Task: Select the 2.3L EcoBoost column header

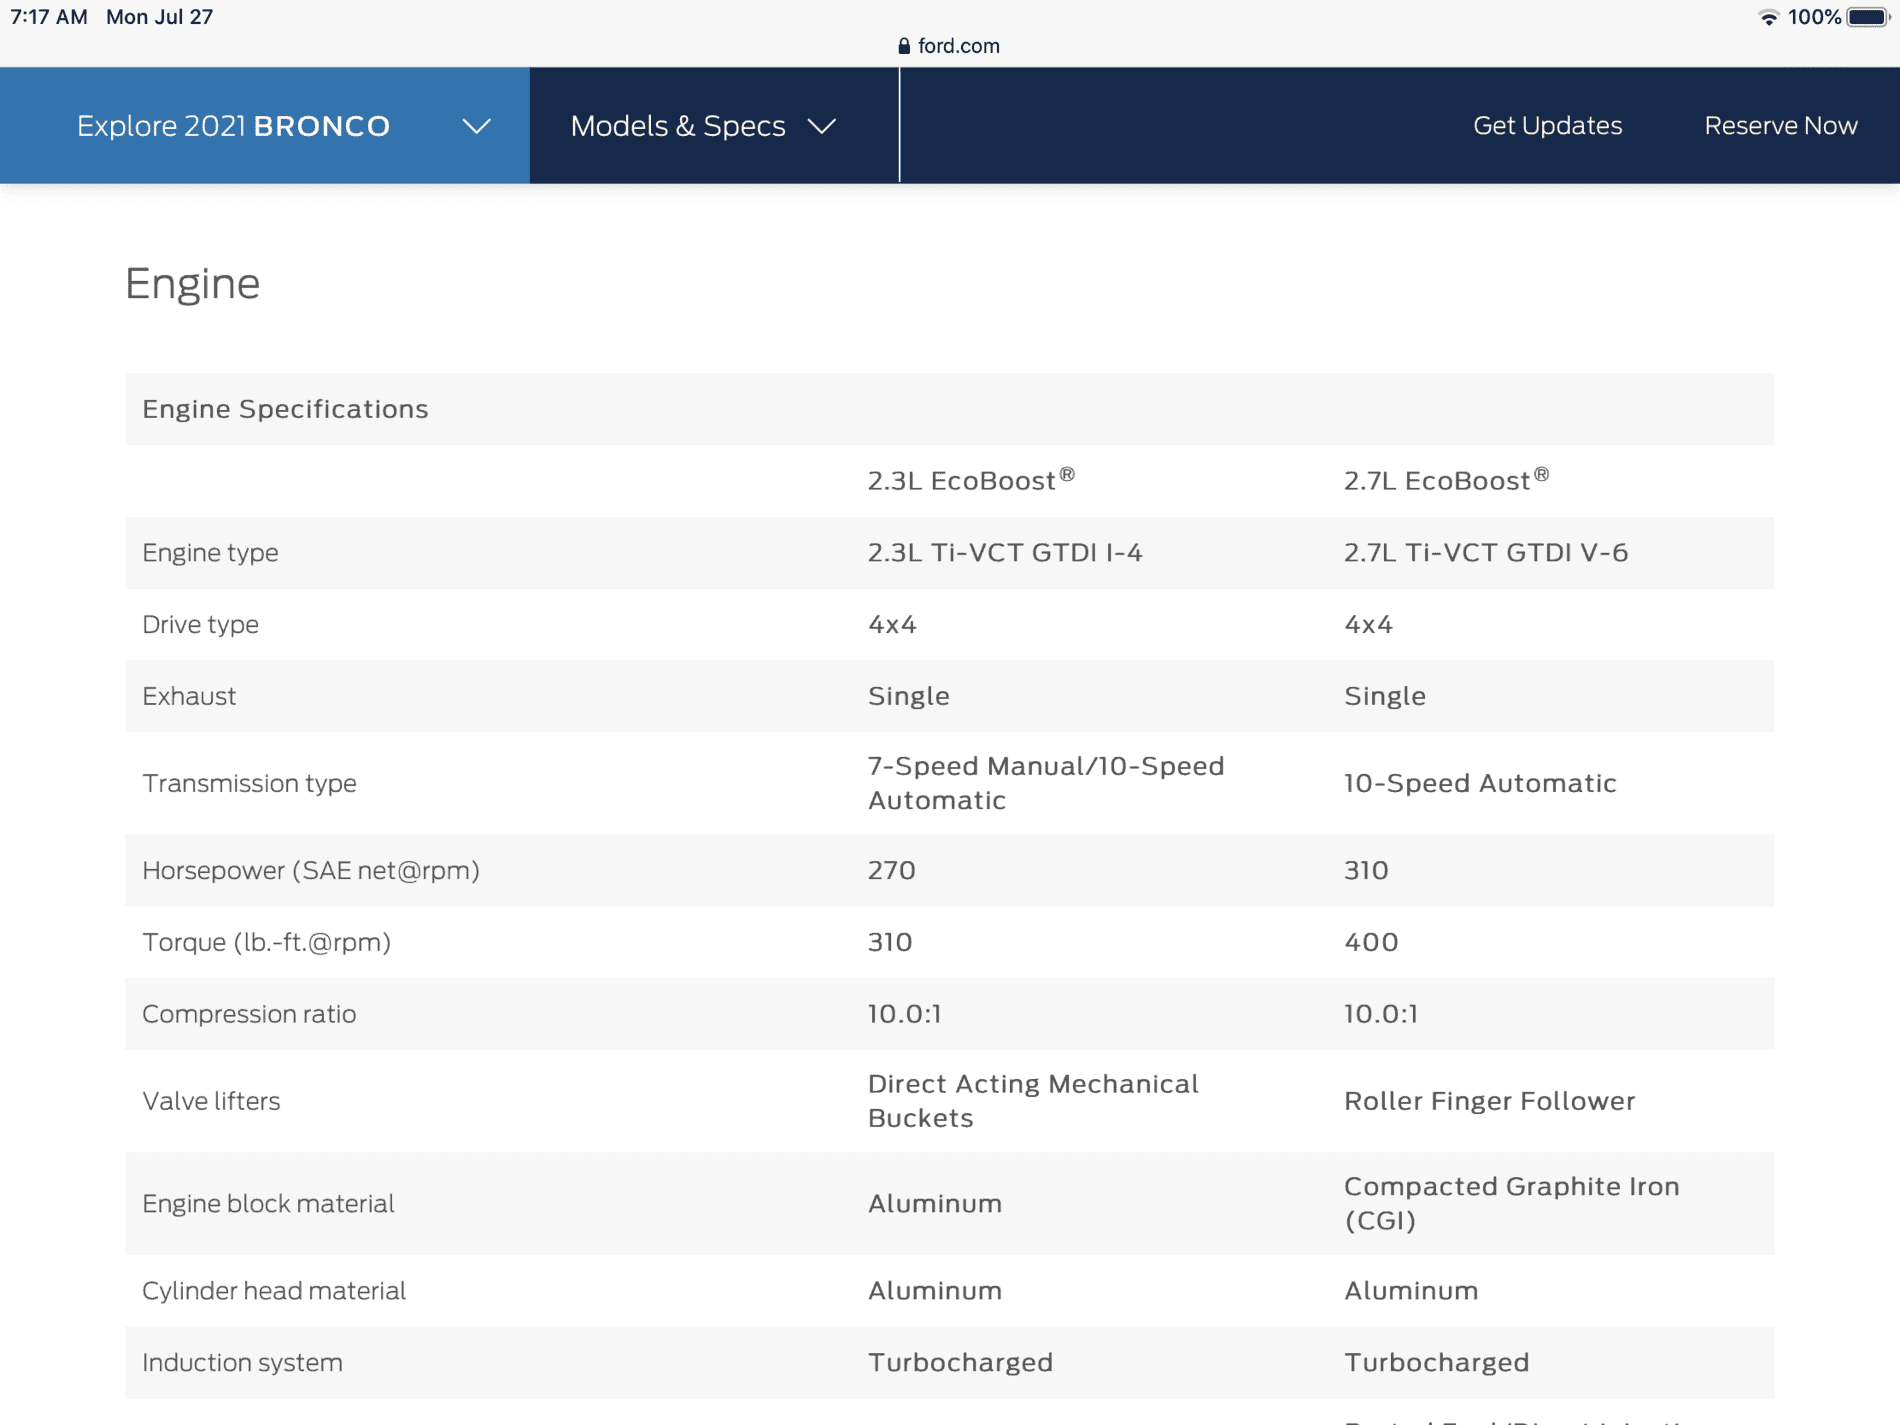Action: (971, 480)
